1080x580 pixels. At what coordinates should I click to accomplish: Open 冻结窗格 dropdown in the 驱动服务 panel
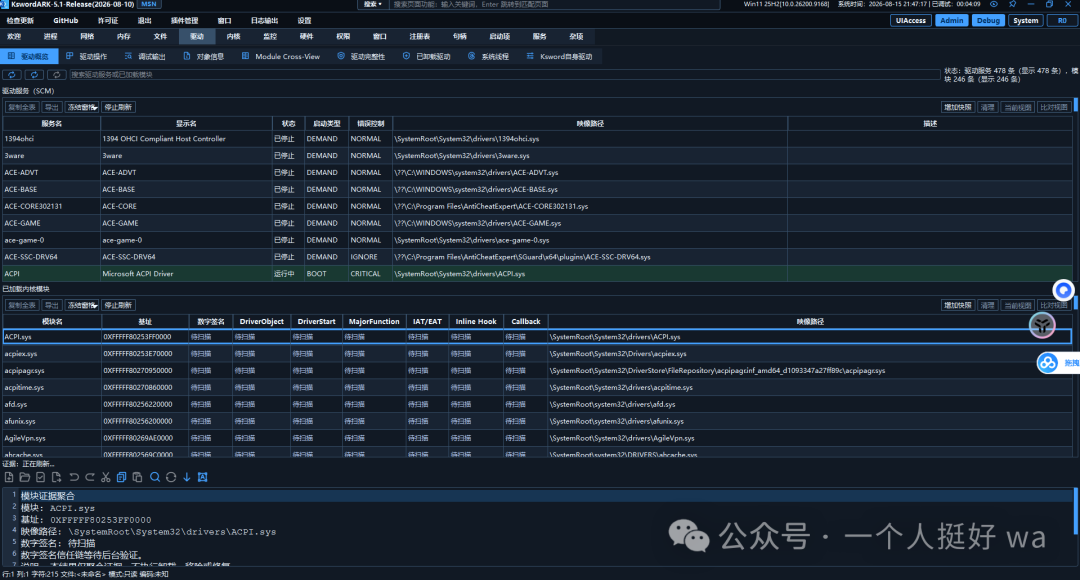coord(82,107)
